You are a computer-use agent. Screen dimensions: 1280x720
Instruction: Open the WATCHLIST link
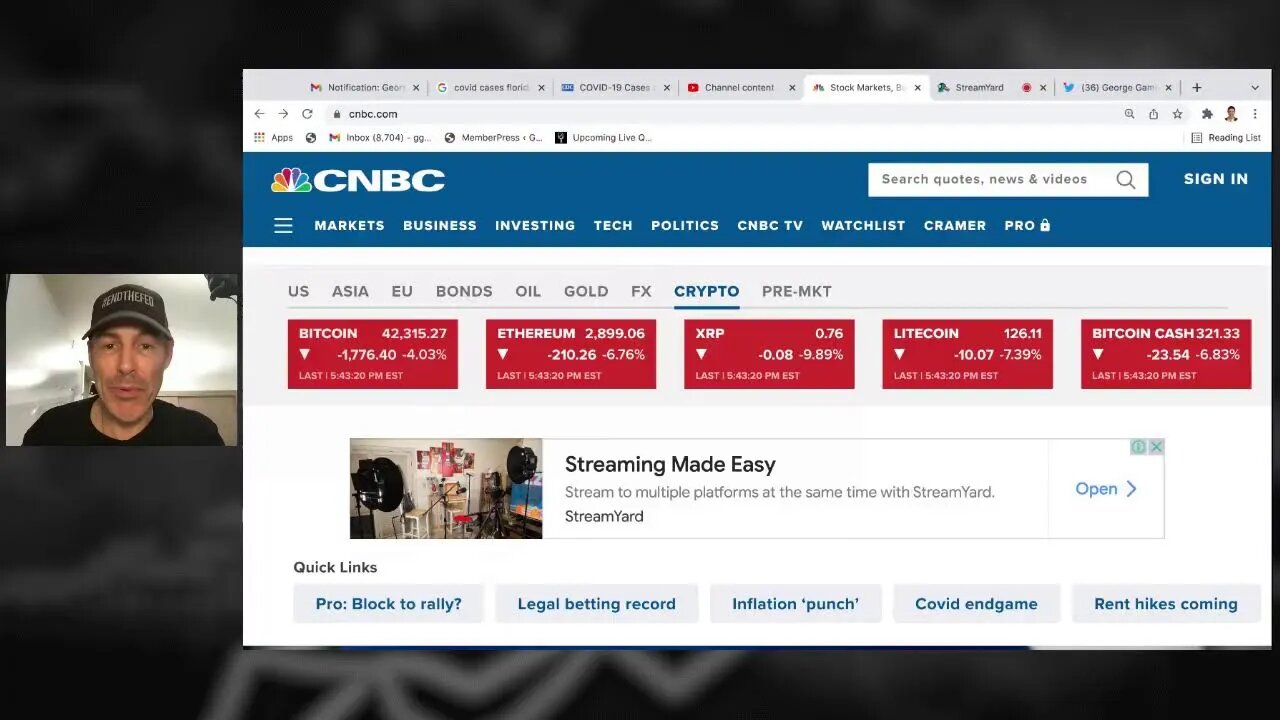[x=863, y=226]
